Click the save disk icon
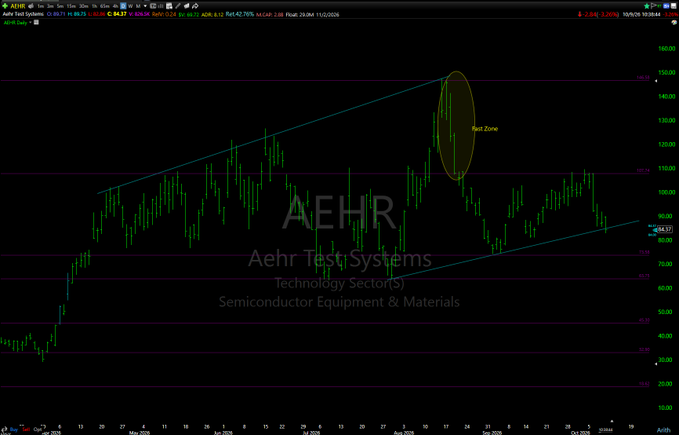 tap(673, 6)
